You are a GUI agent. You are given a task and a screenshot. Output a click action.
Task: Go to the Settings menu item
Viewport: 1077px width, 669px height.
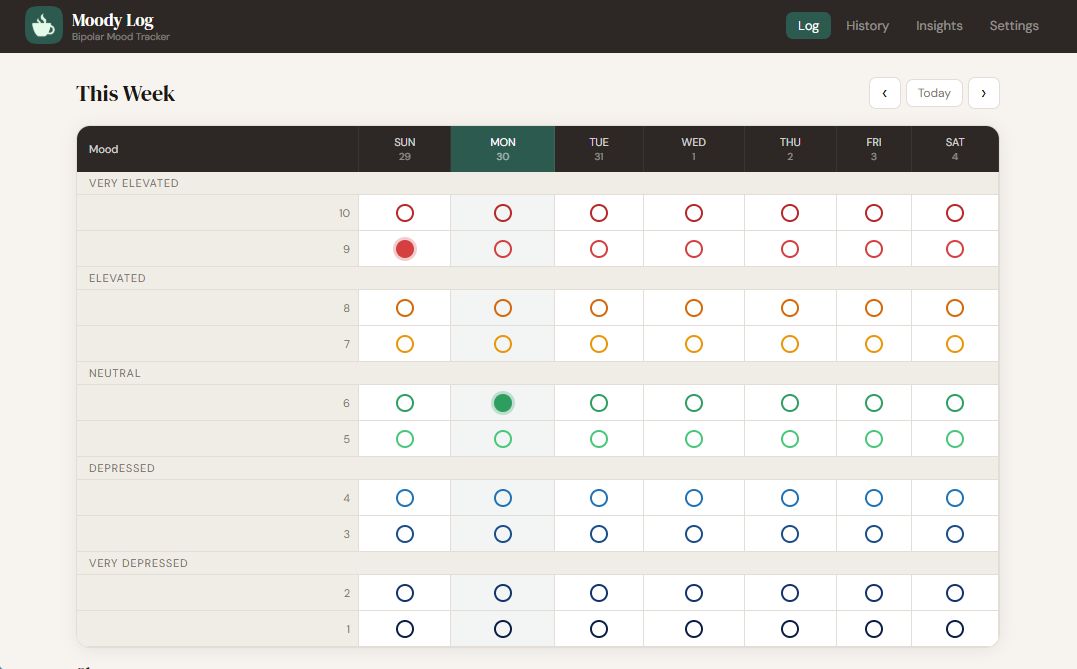(x=1013, y=25)
